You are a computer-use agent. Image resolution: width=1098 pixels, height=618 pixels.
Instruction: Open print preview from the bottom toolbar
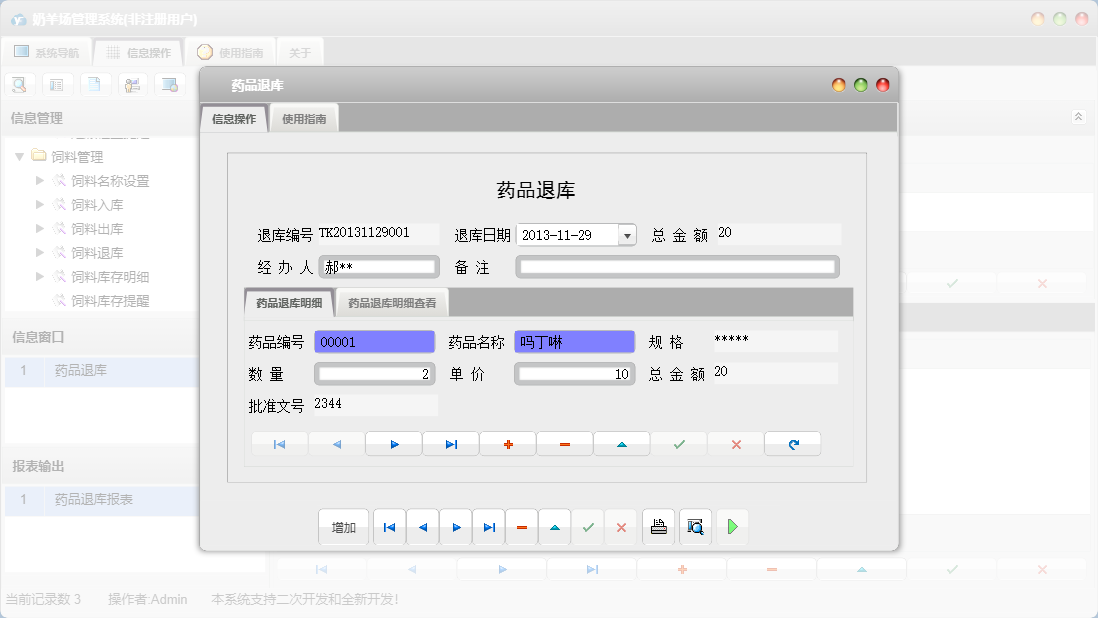pyautogui.click(x=695, y=527)
